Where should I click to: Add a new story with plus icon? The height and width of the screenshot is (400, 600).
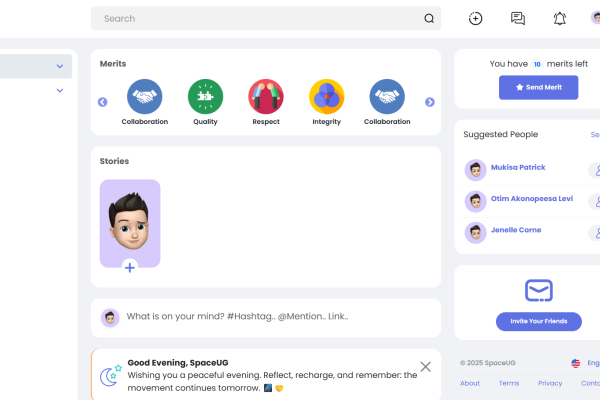(130, 267)
